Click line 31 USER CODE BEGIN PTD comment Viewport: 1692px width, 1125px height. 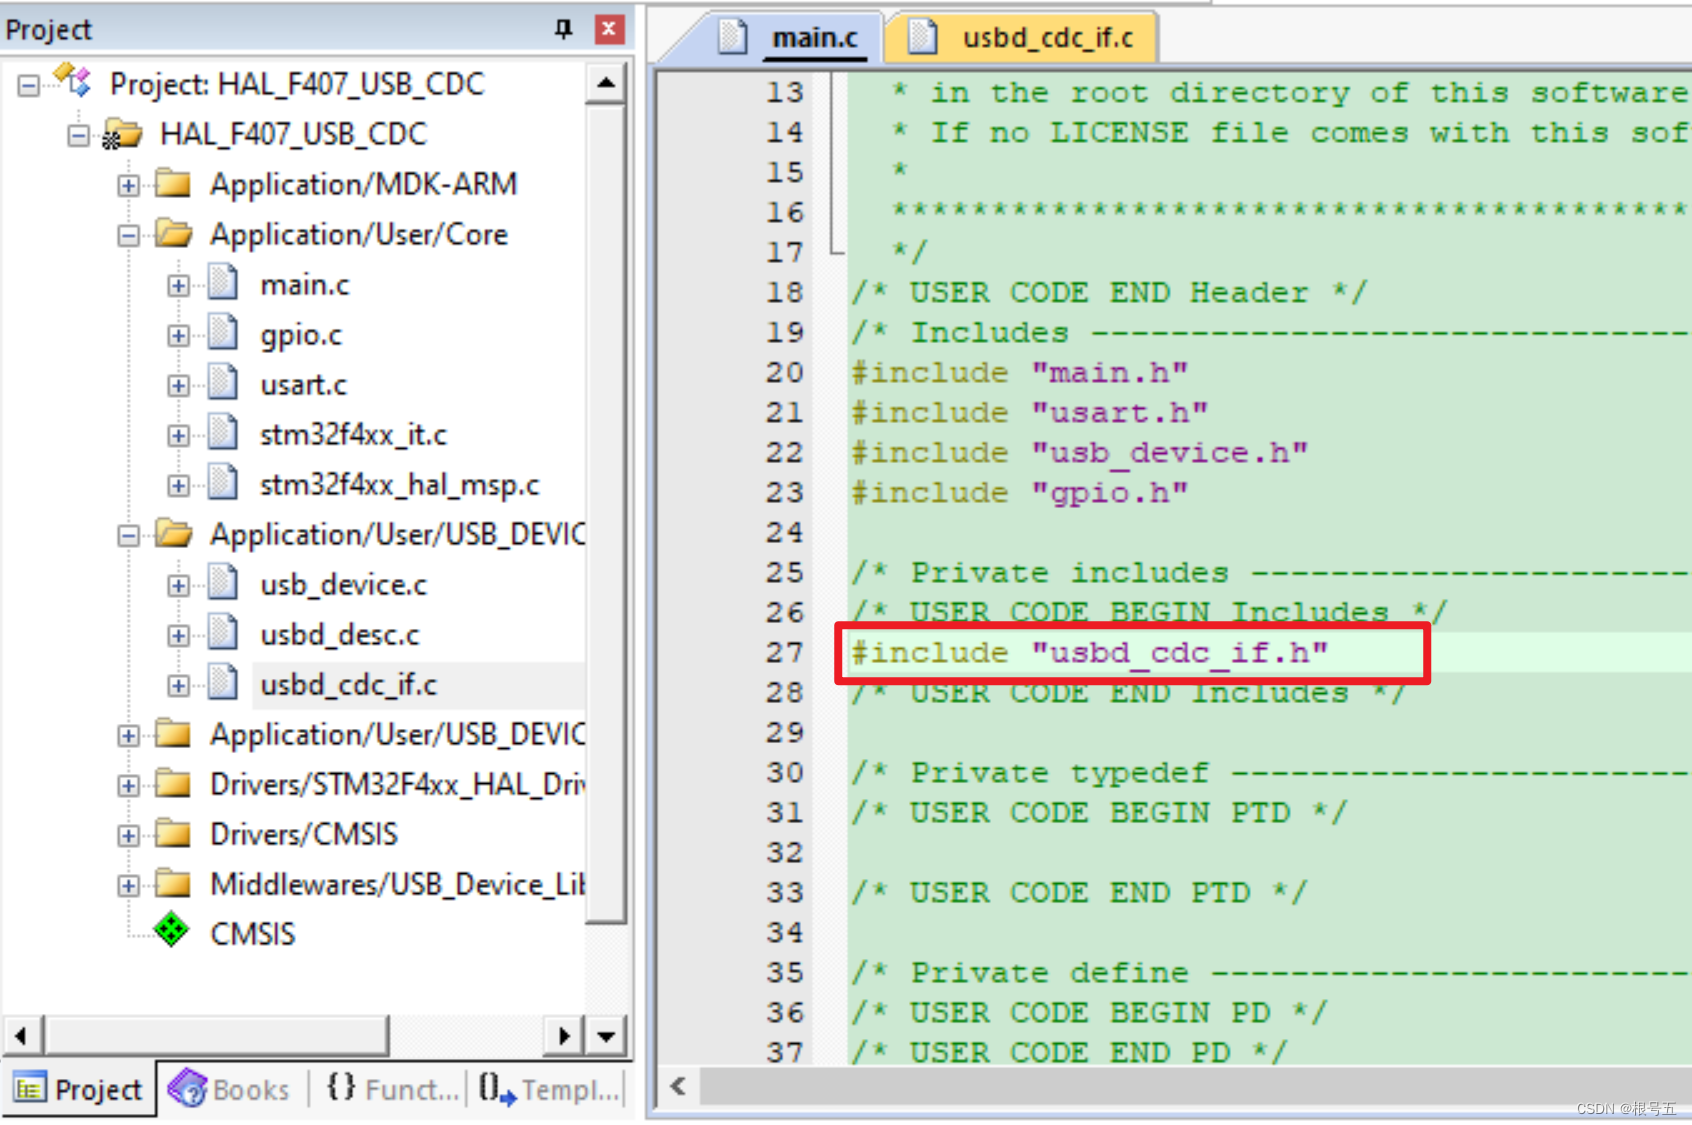[1099, 813]
